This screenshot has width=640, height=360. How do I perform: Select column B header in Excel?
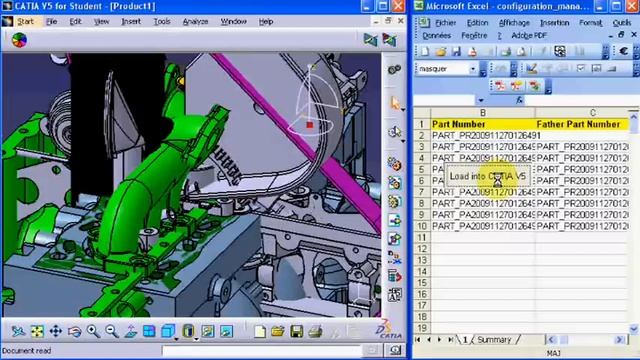point(483,113)
